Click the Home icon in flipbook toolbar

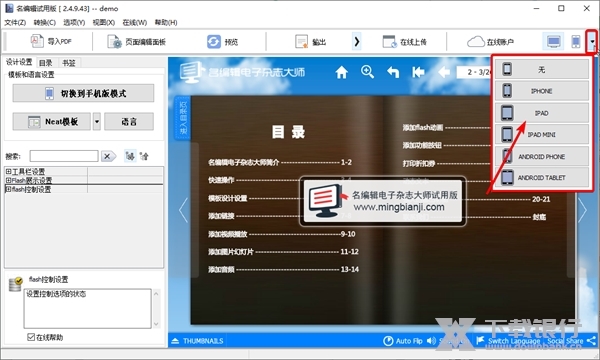341,72
